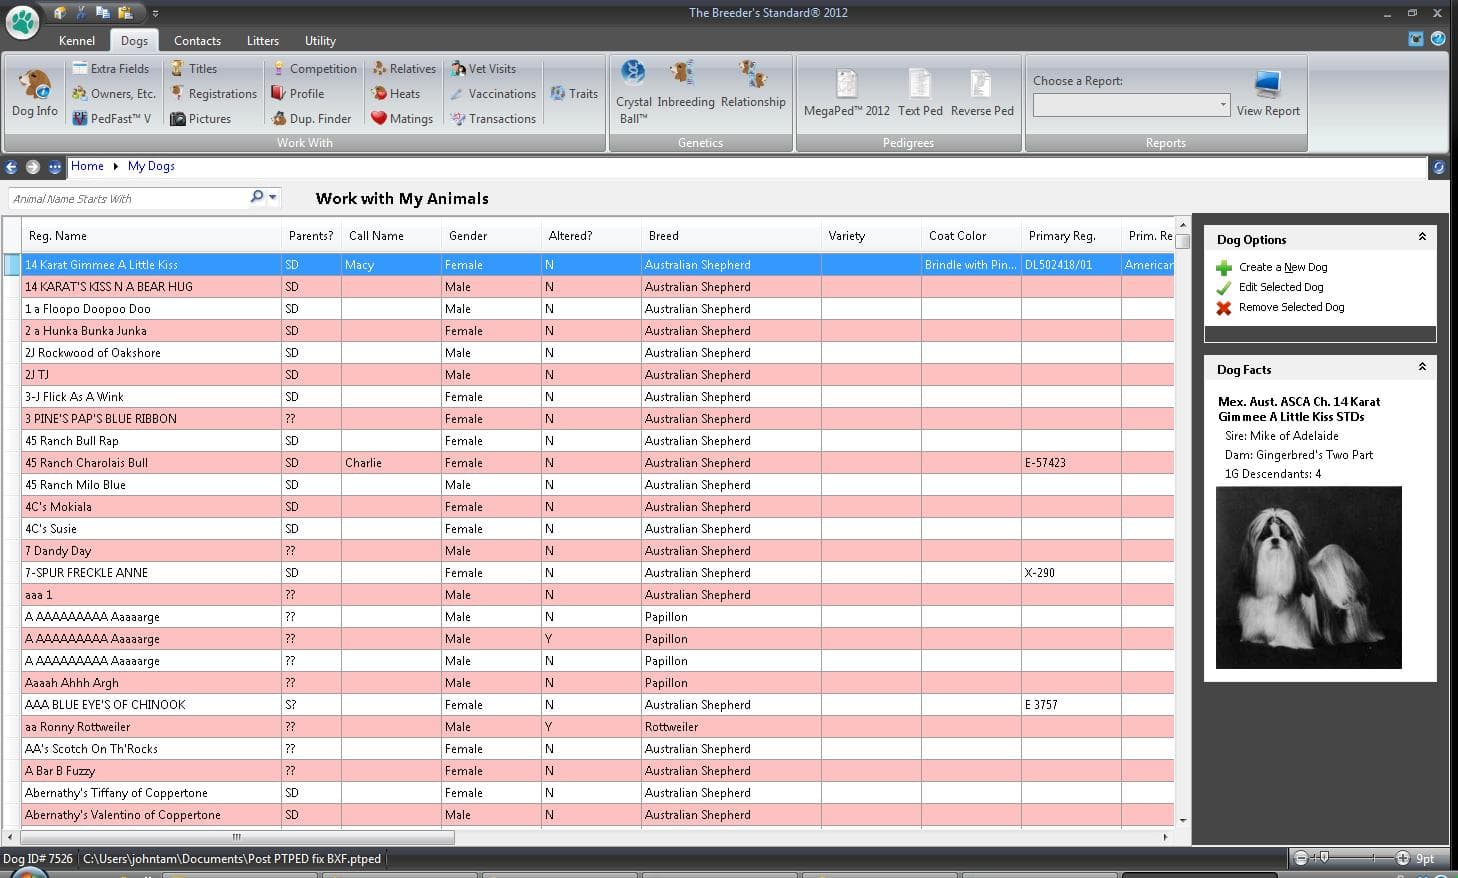The width and height of the screenshot is (1458, 878).
Task: Click Remove Selected Dog
Action: click(1290, 308)
